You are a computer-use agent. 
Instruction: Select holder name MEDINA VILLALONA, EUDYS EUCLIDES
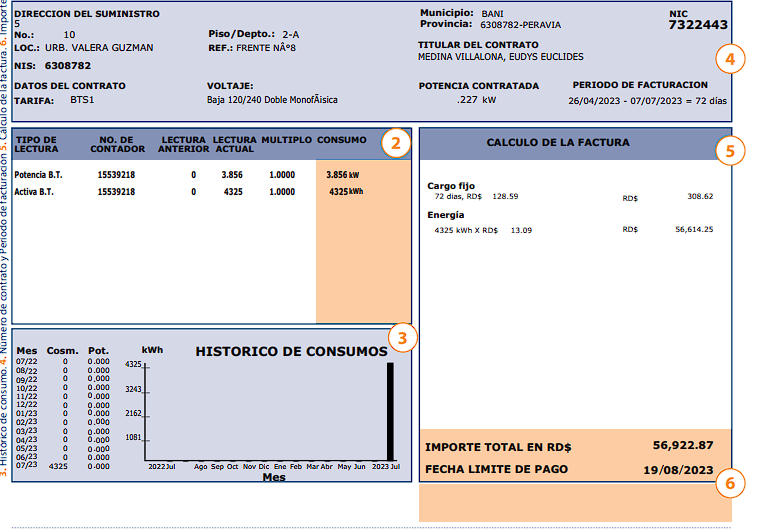(x=500, y=57)
